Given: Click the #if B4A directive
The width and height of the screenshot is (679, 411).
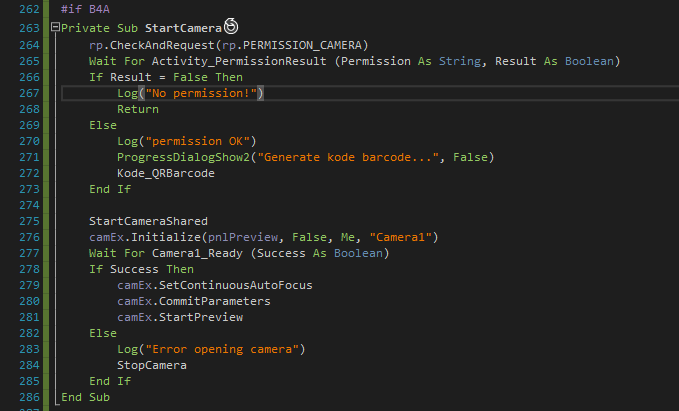Looking at the screenshot, I should coord(79,9).
